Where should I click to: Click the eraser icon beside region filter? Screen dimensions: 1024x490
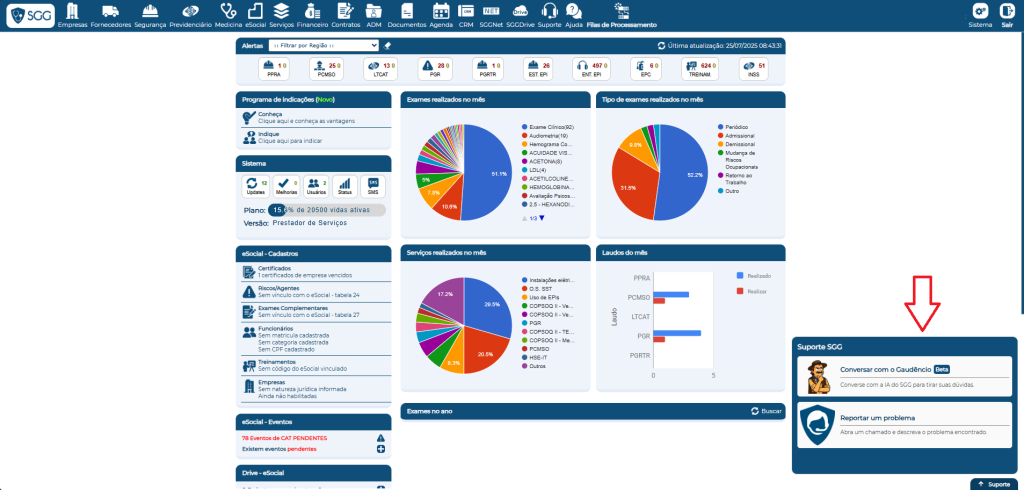coord(387,46)
